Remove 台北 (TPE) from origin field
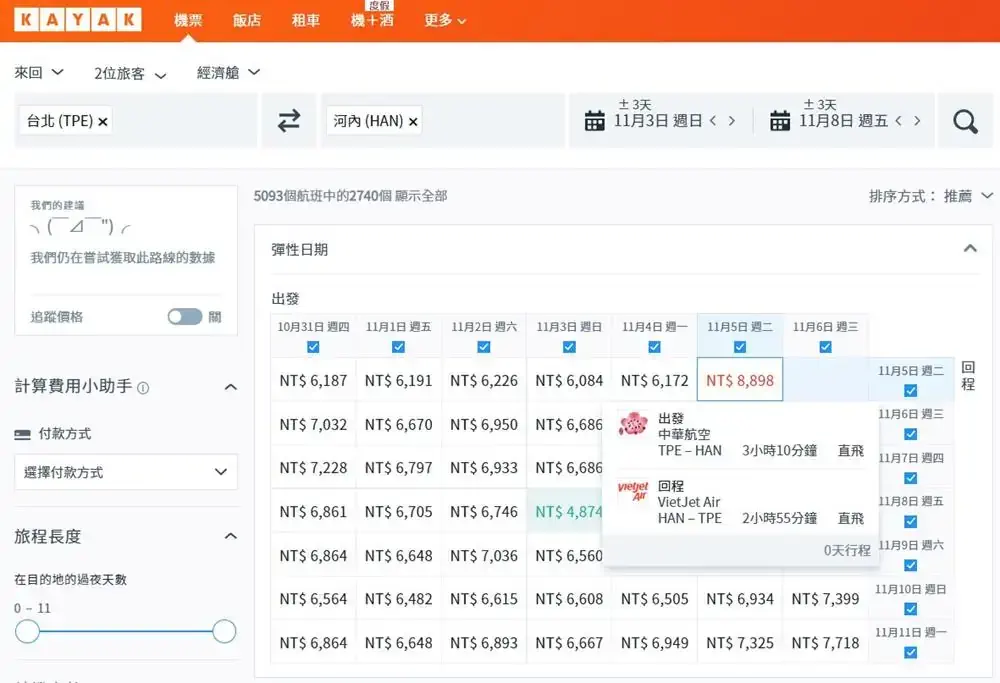 pos(103,121)
